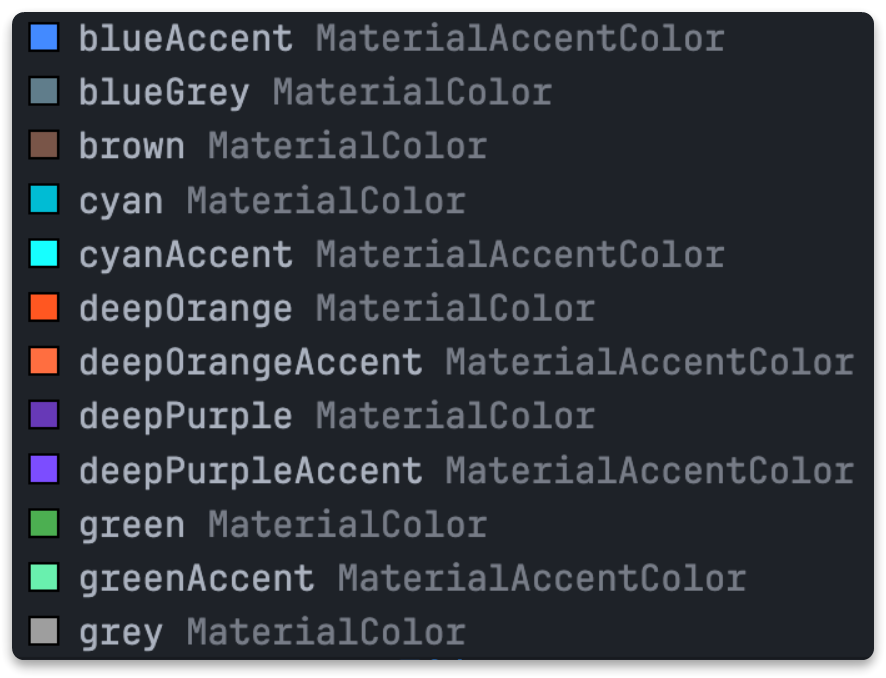Select cyanAccent from the suggestions
This screenshot has height=678, width=886.
[186, 255]
